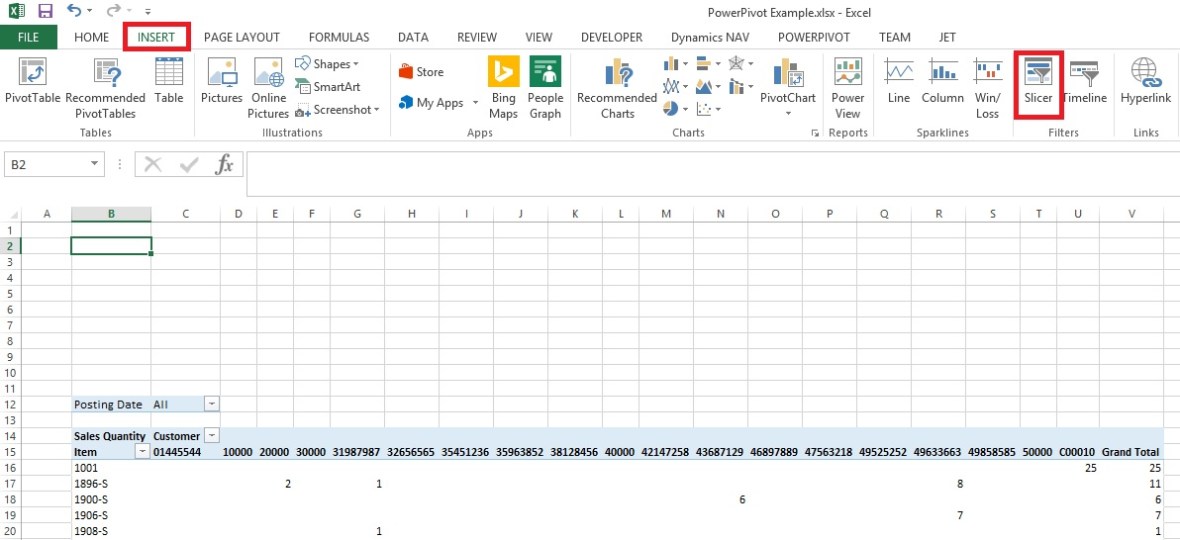The height and width of the screenshot is (540, 1180).
Task: Confirm formula entry with checkmark button
Action: coord(189,165)
